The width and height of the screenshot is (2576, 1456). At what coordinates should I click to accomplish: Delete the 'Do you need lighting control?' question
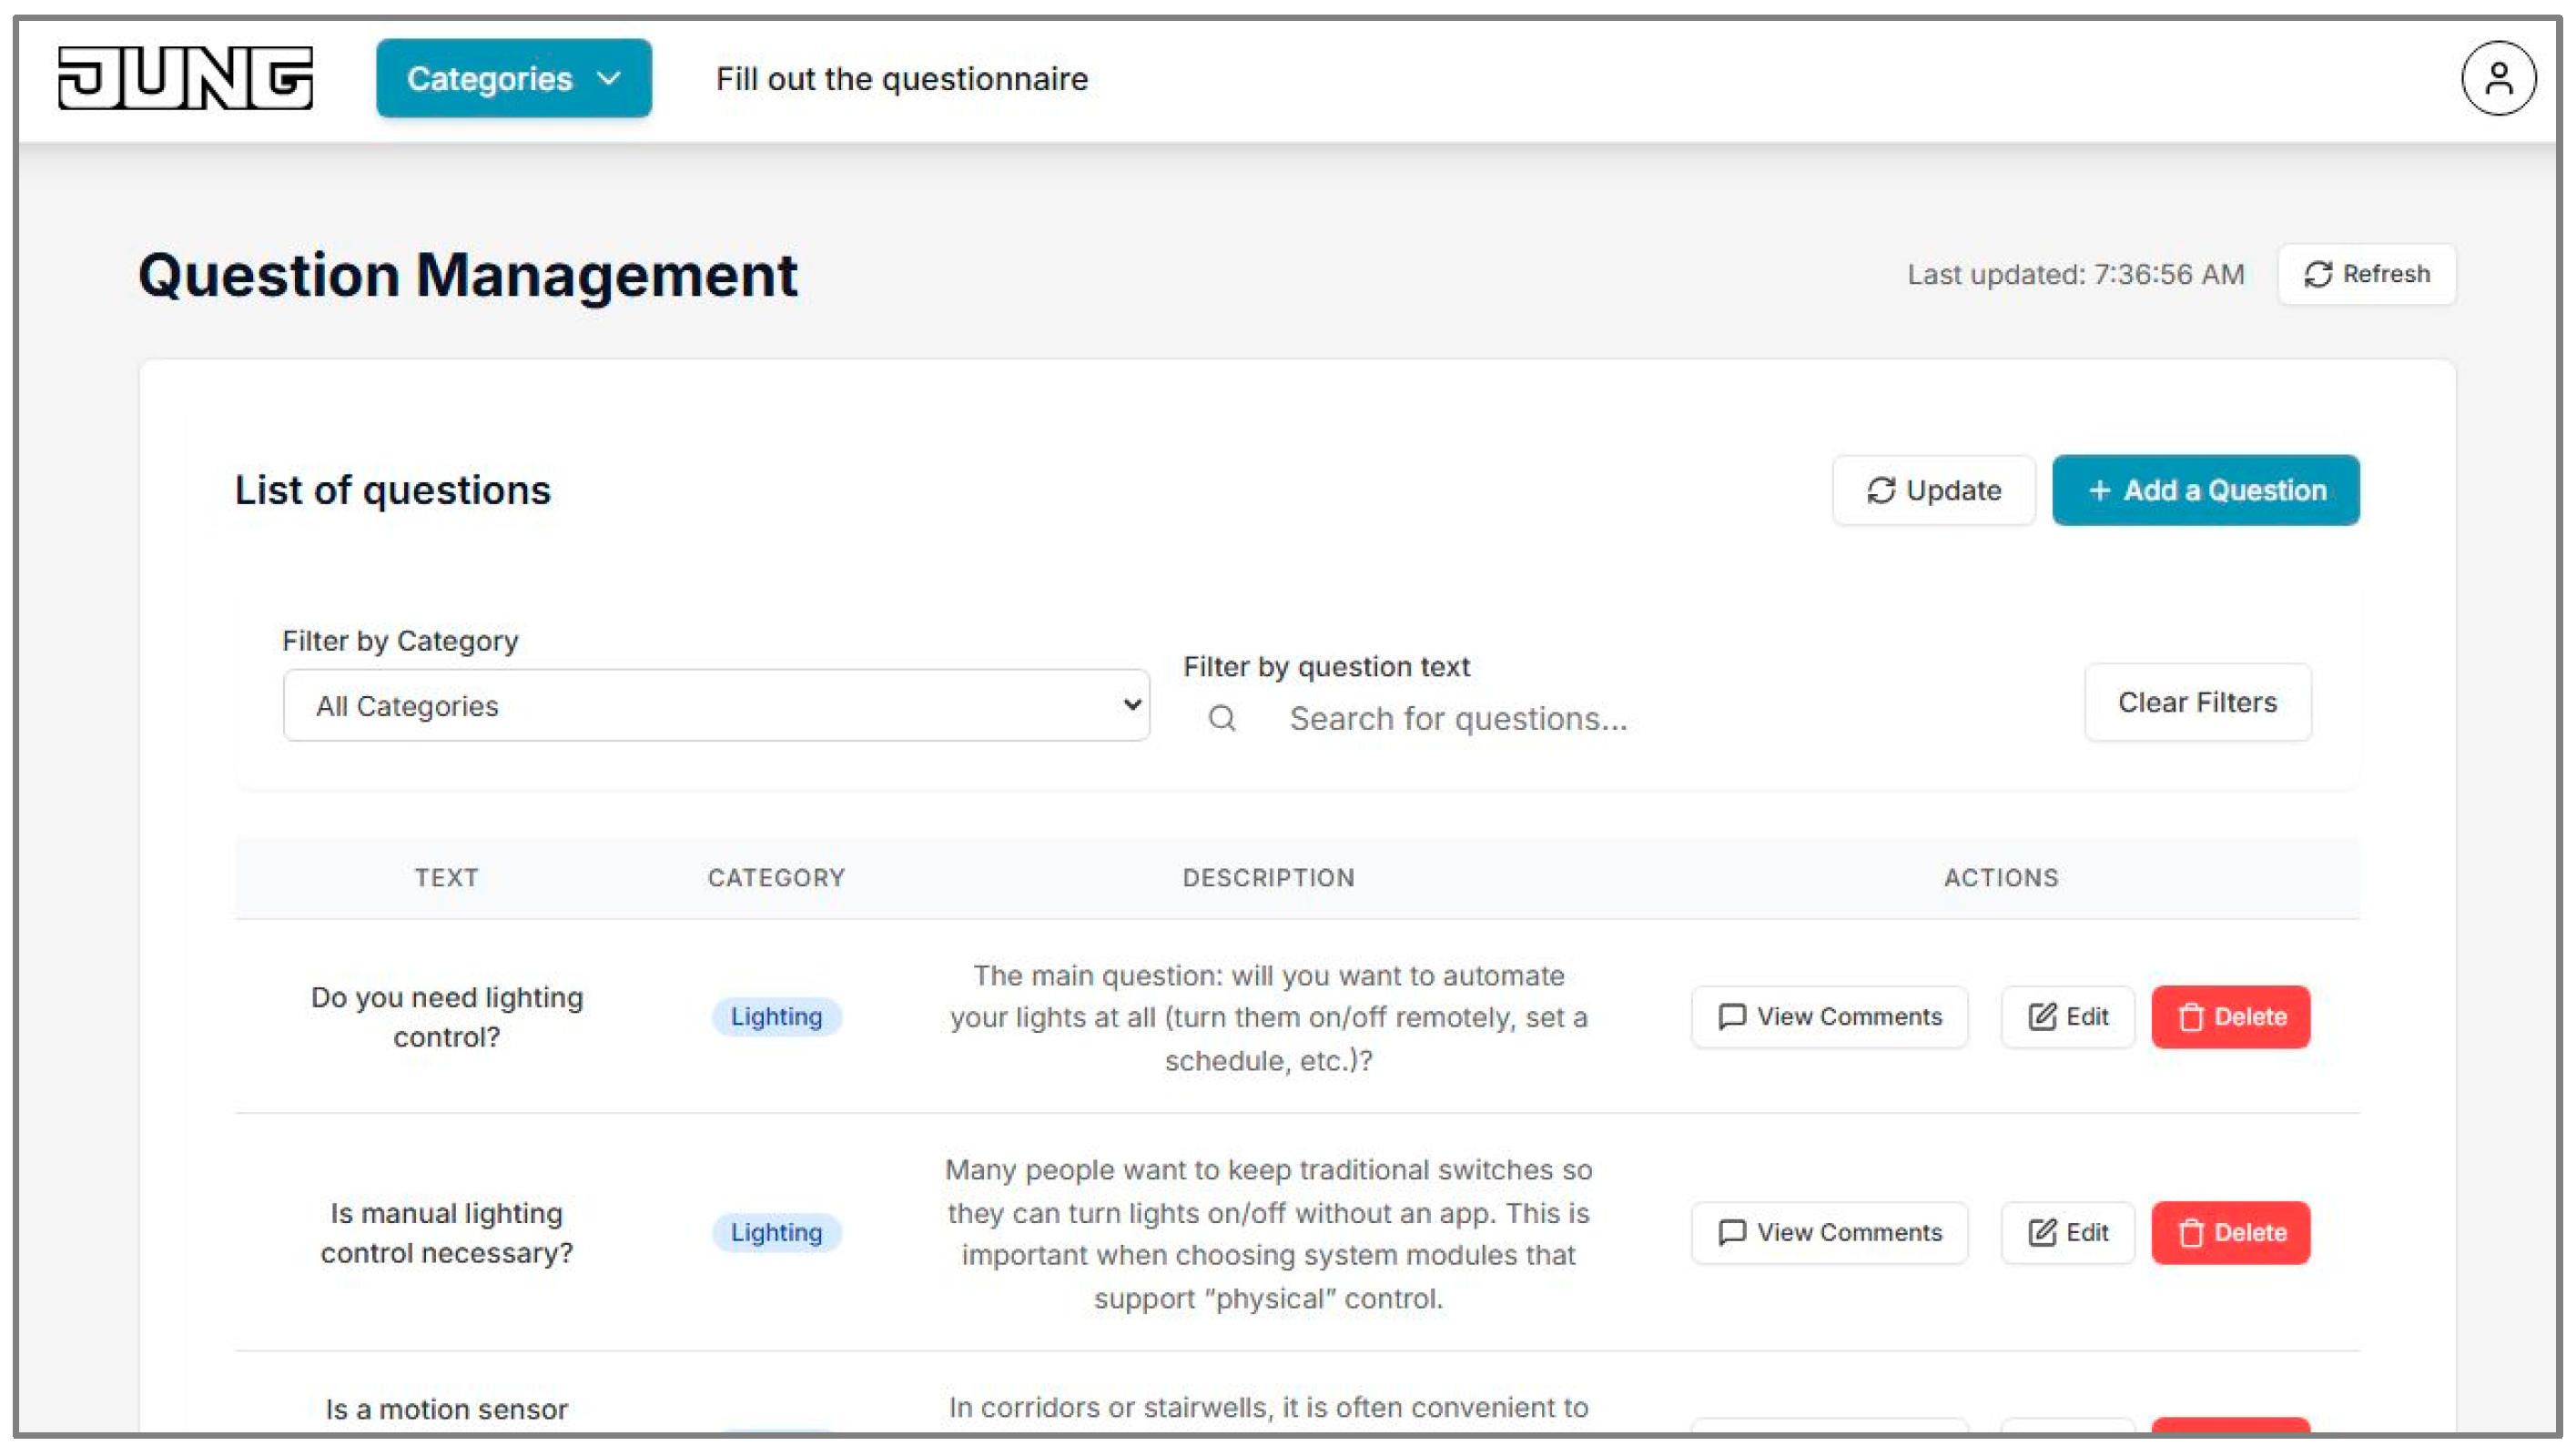point(2230,1016)
